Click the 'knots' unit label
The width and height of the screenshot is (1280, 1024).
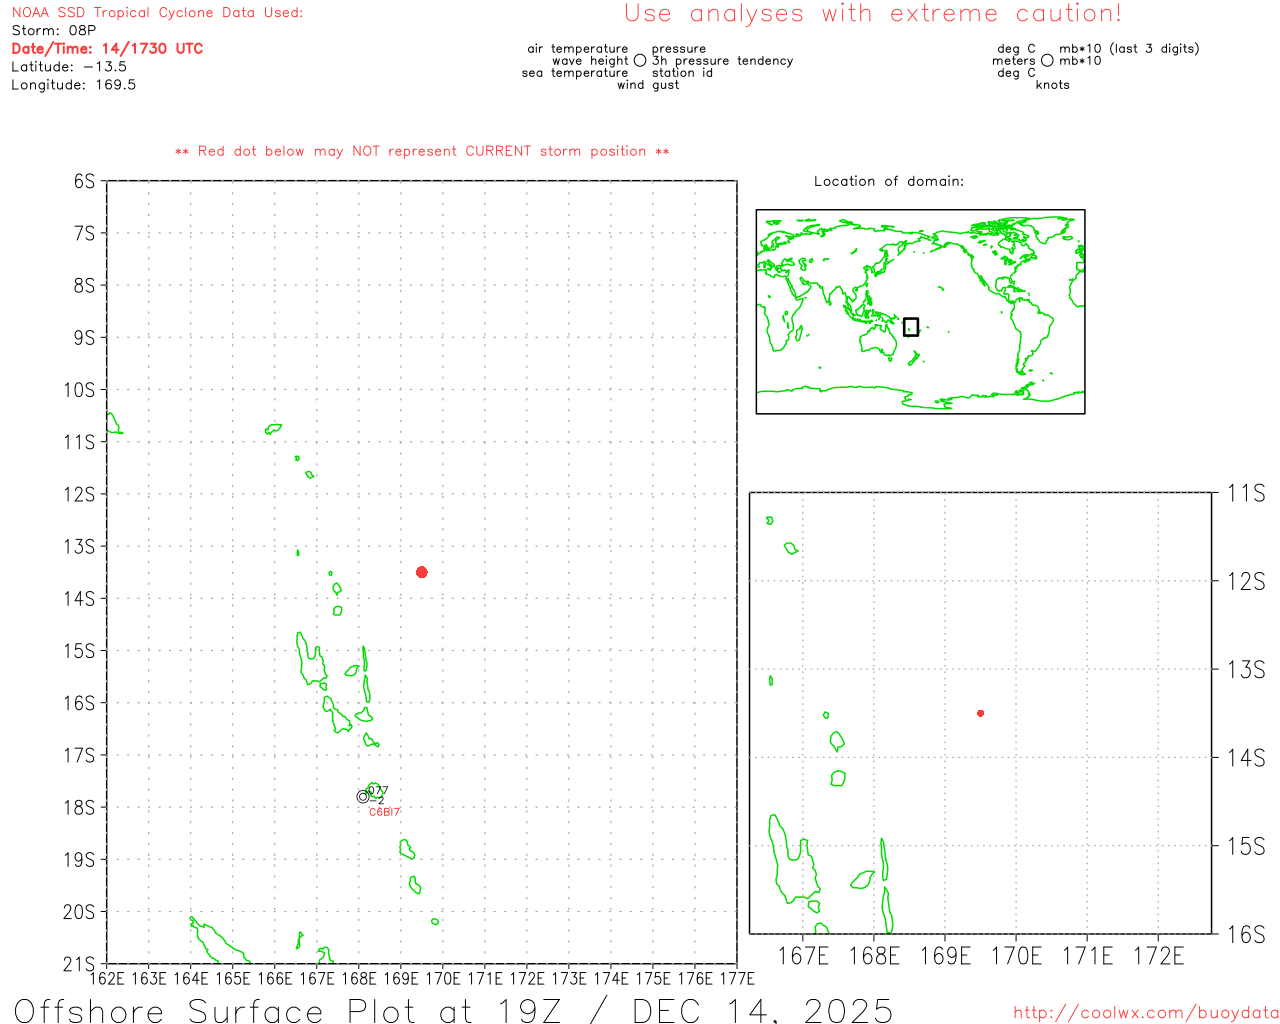coord(1053,85)
